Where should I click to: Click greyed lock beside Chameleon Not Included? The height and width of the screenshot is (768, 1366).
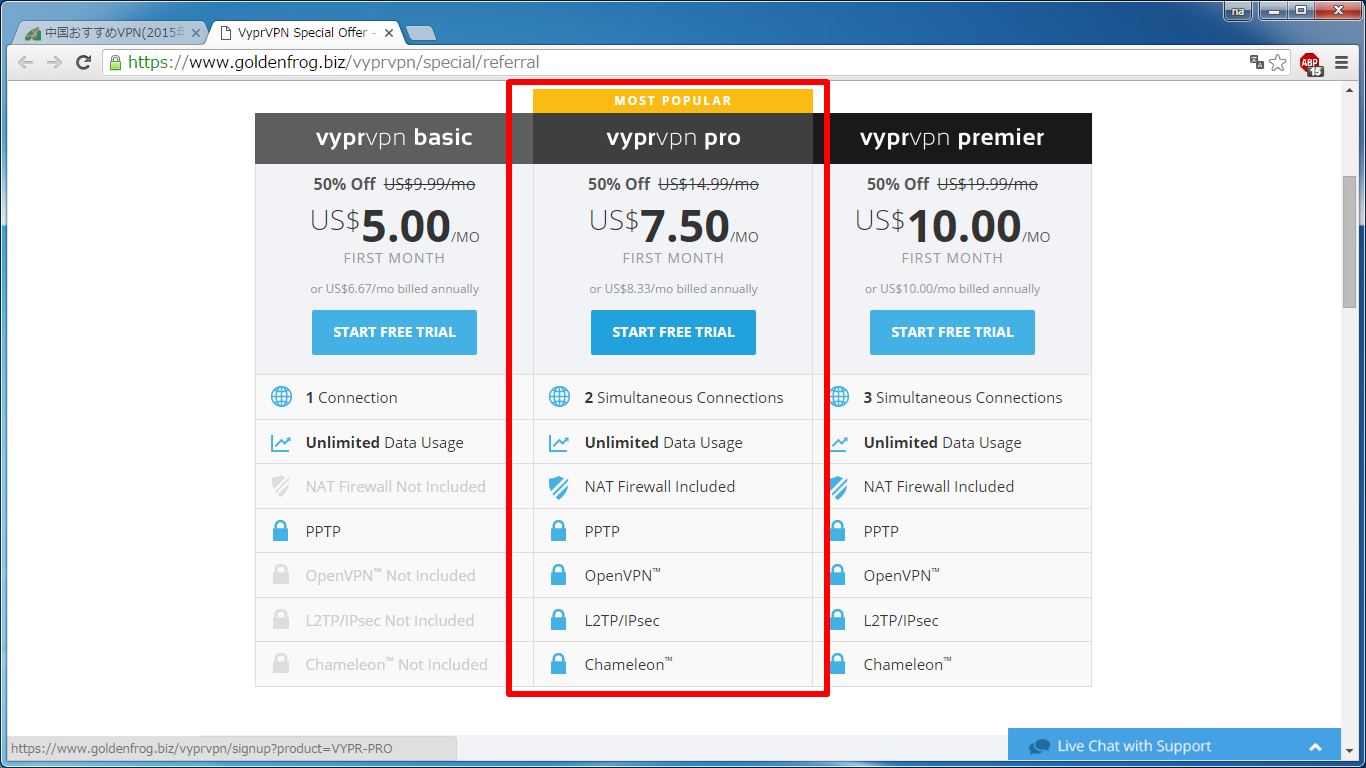(x=281, y=664)
